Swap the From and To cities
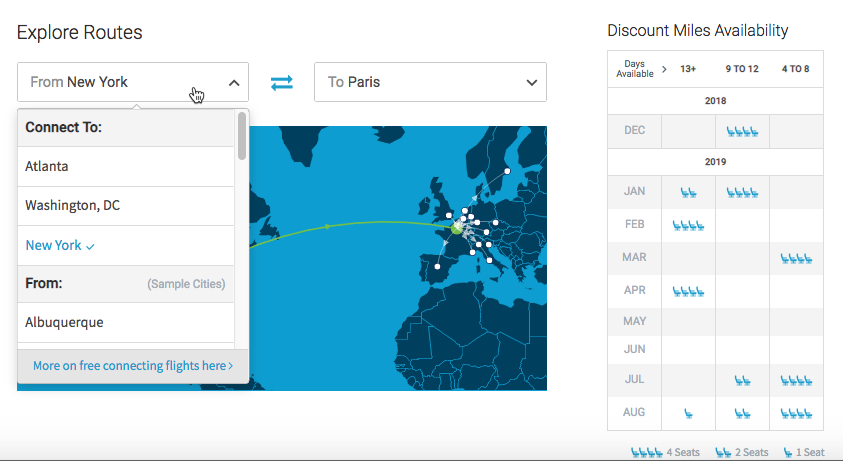 point(282,82)
